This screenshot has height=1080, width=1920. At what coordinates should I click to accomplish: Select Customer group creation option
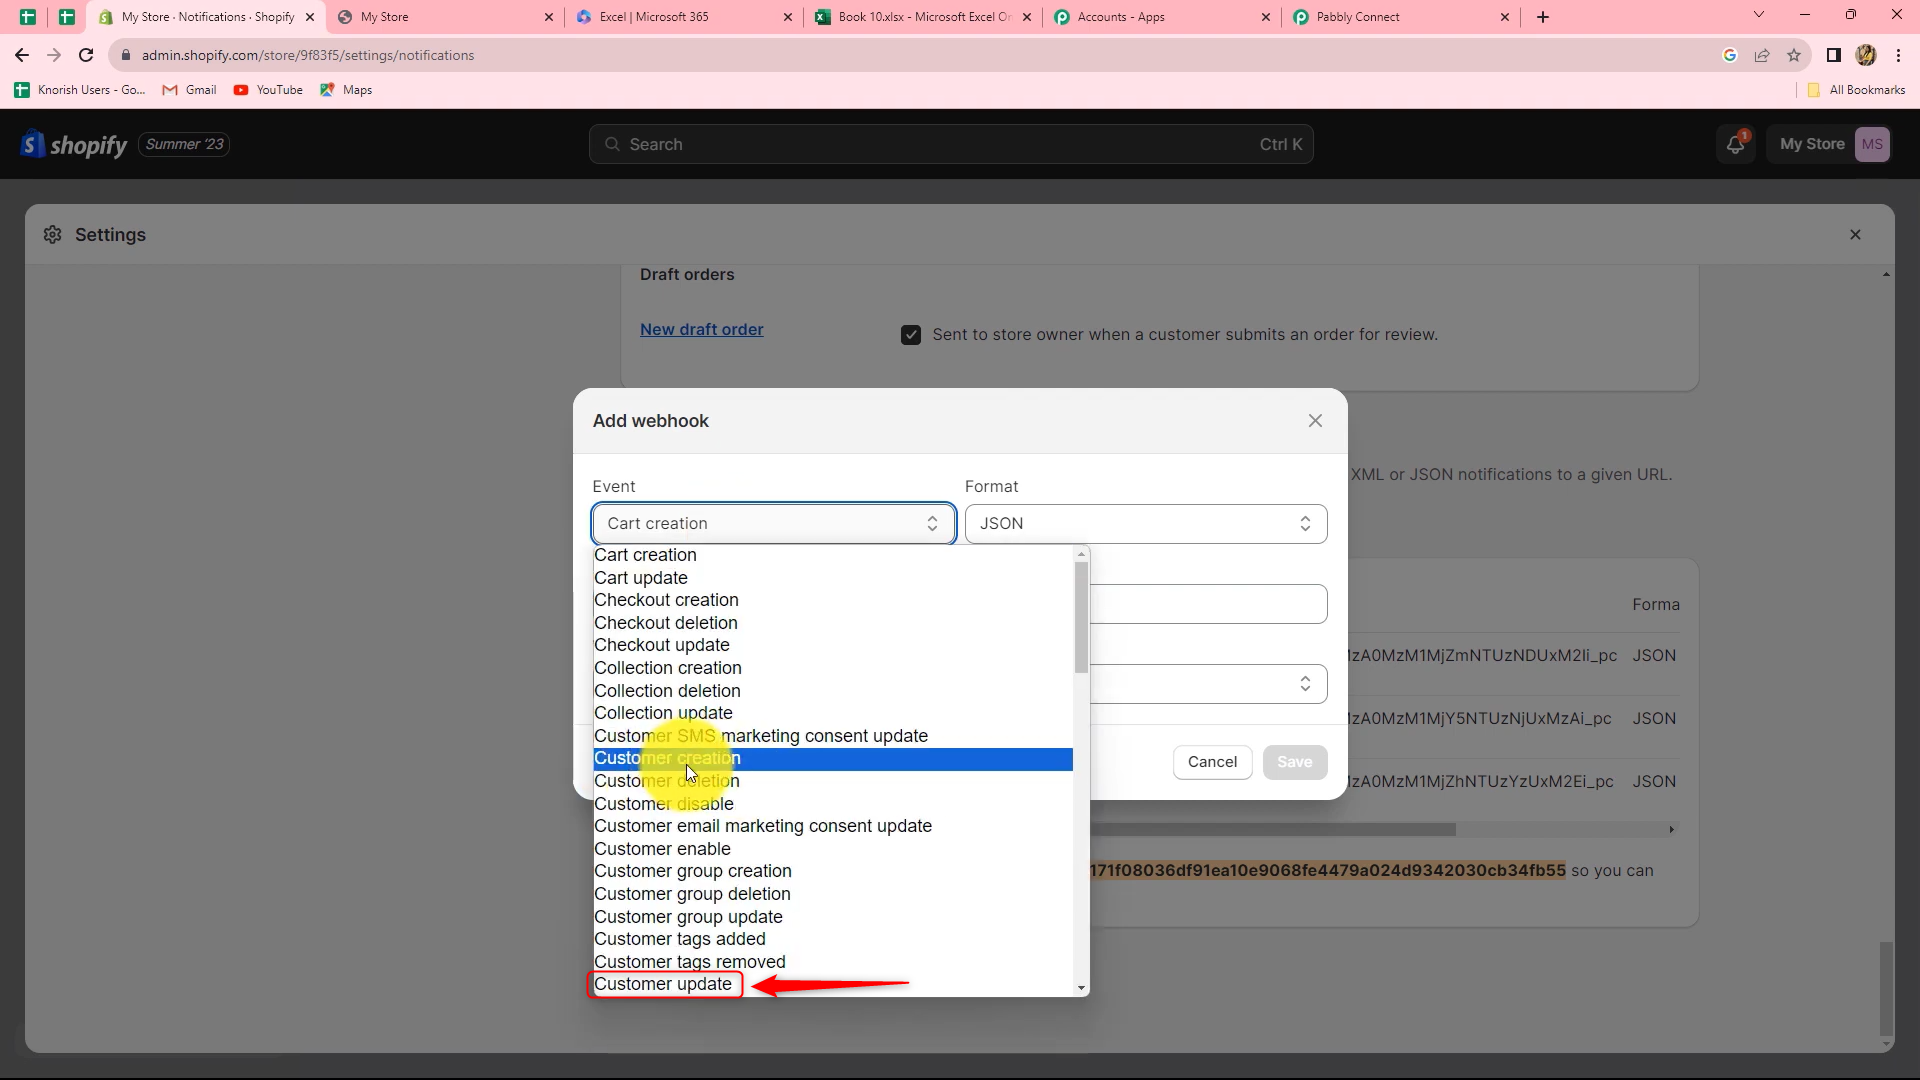[833, 871]
